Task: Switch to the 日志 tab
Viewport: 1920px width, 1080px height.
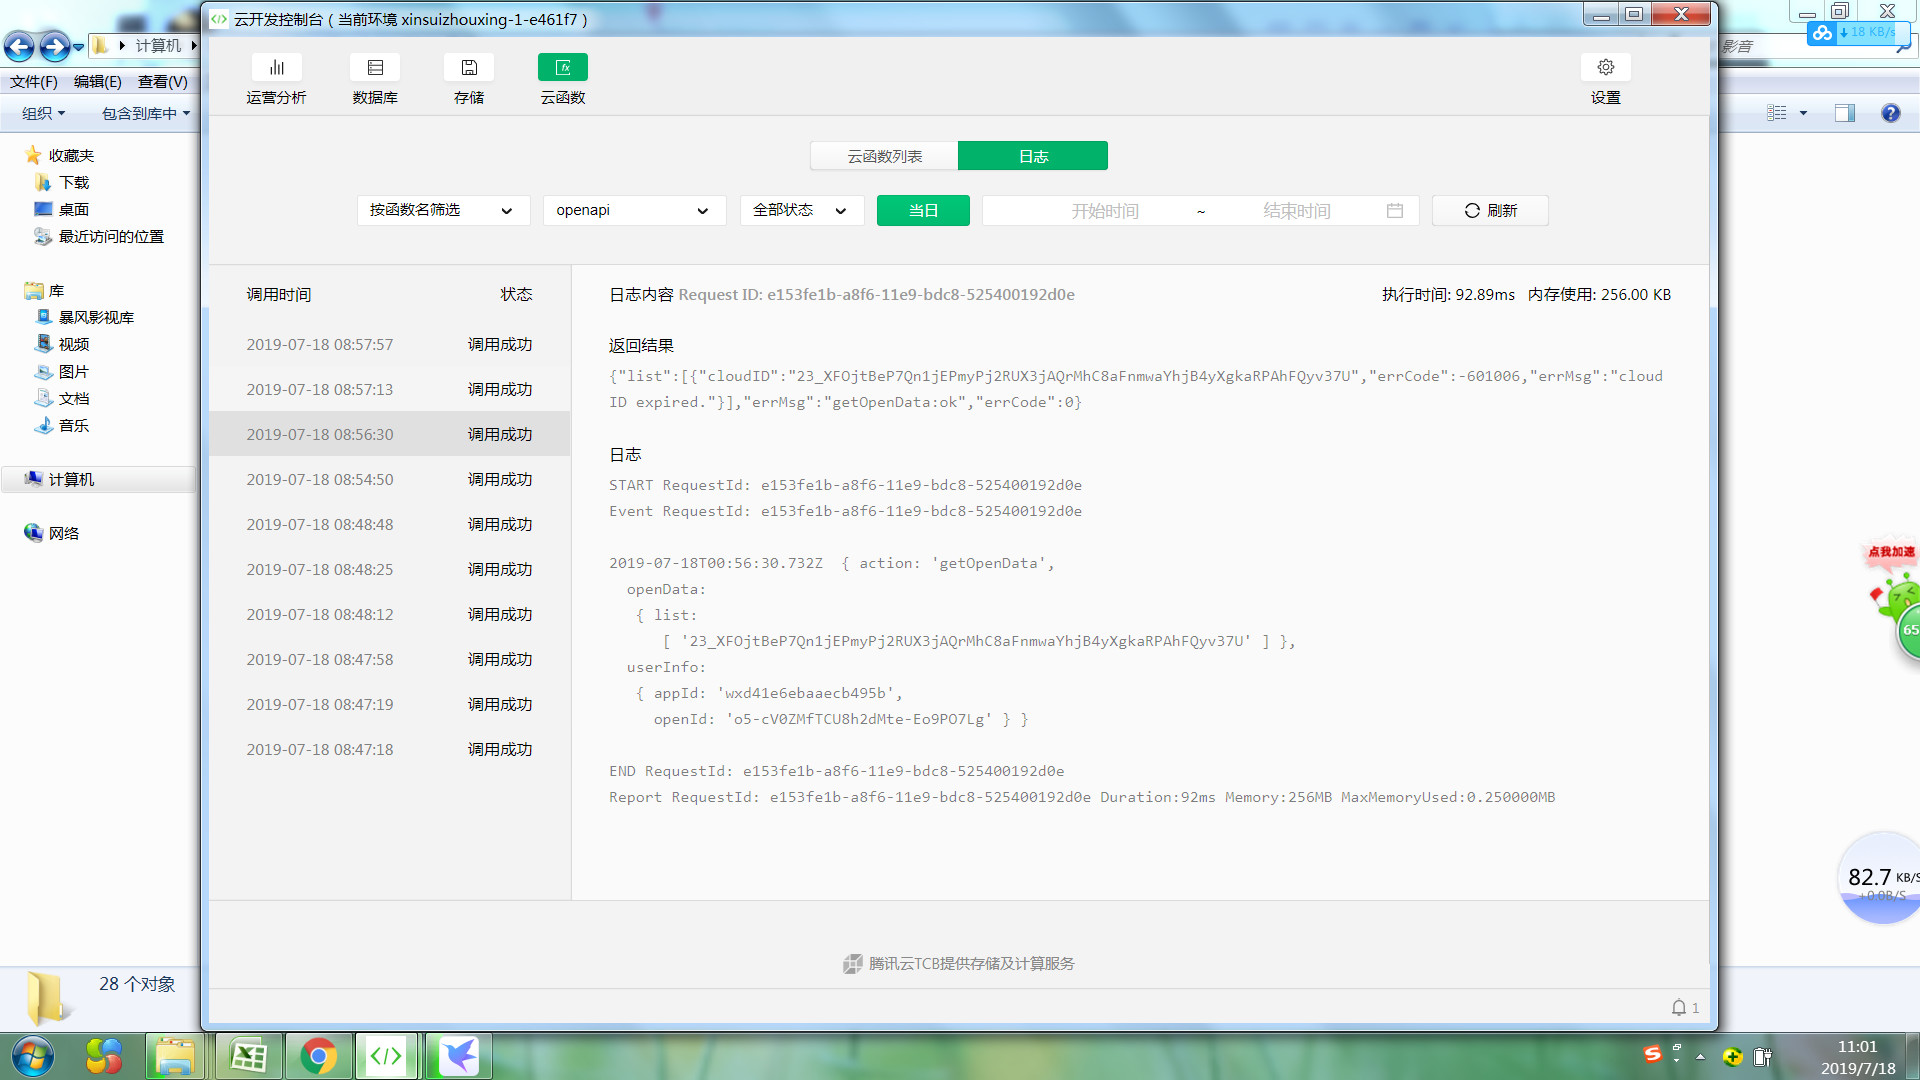Action: point(1033,157)
